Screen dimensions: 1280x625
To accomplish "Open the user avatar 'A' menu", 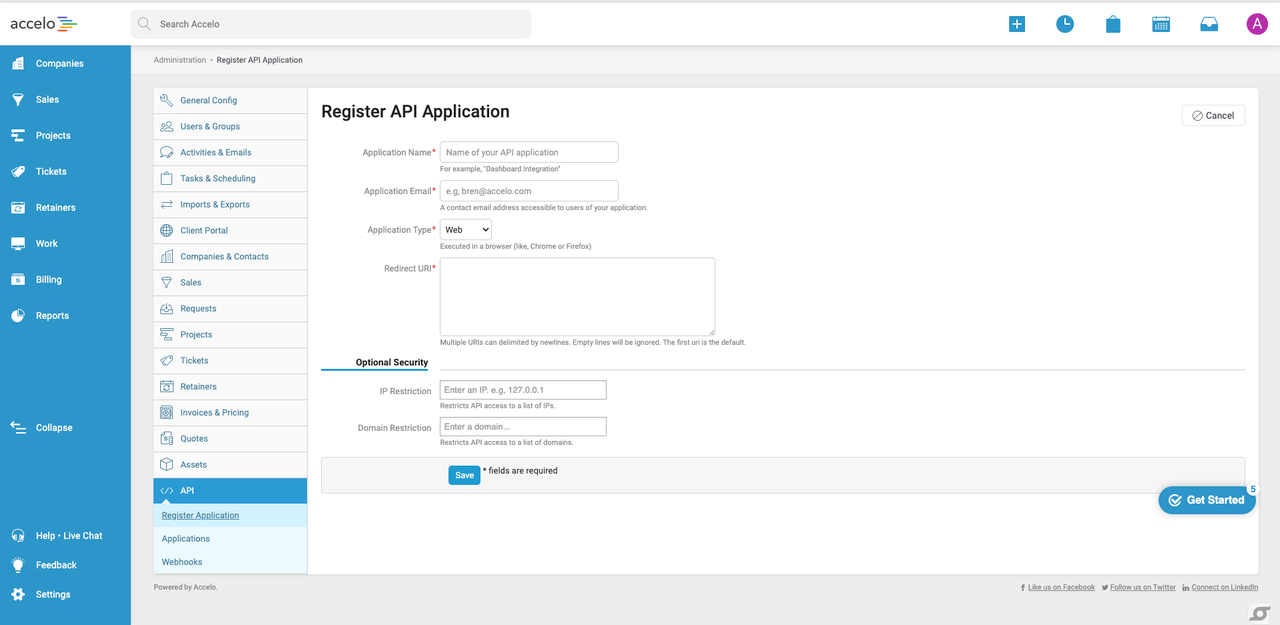I will (x=1257, y=24).
